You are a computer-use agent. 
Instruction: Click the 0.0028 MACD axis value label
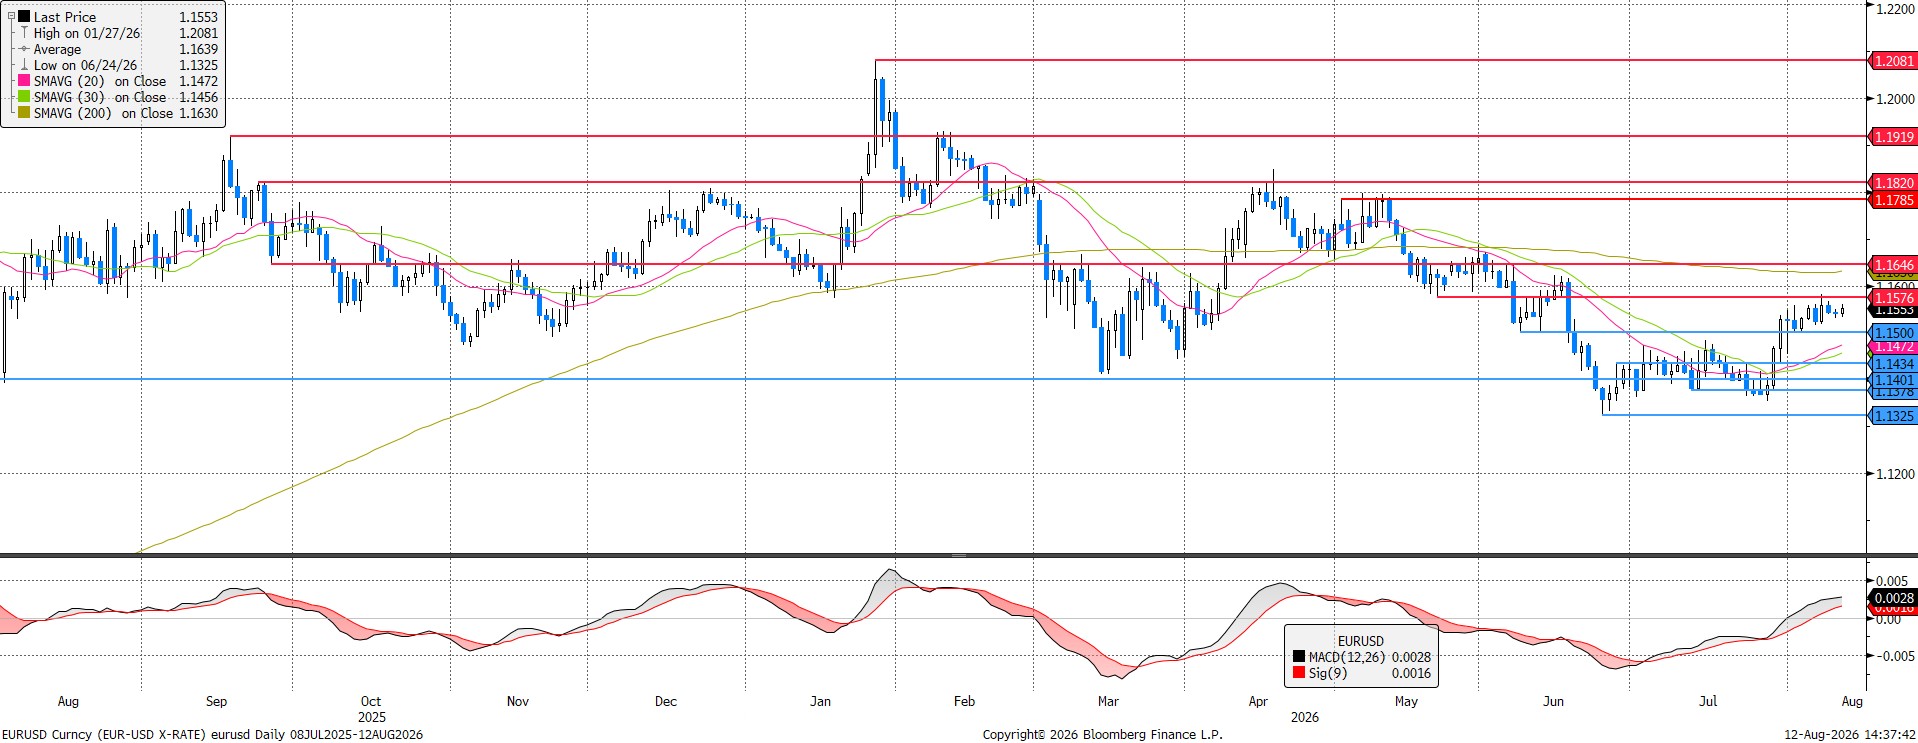pos(1893,598)
